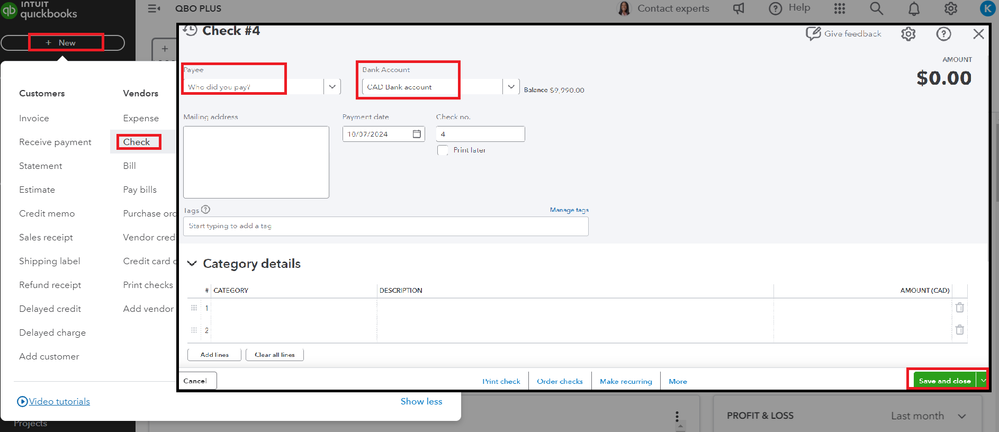
Task: Click Make recurring in footer
Action: click(626, 381)
